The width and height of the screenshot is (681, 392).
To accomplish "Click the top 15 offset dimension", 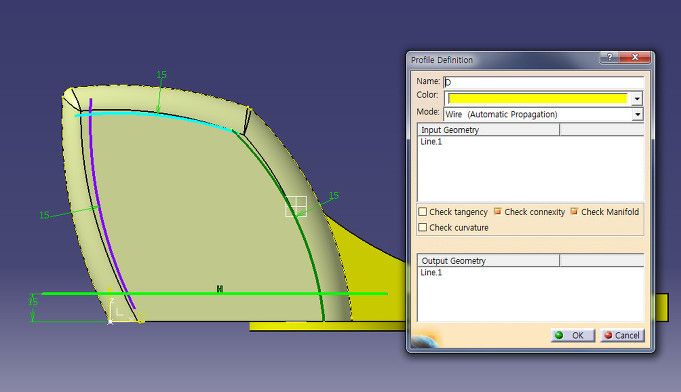I will (161, 74).
